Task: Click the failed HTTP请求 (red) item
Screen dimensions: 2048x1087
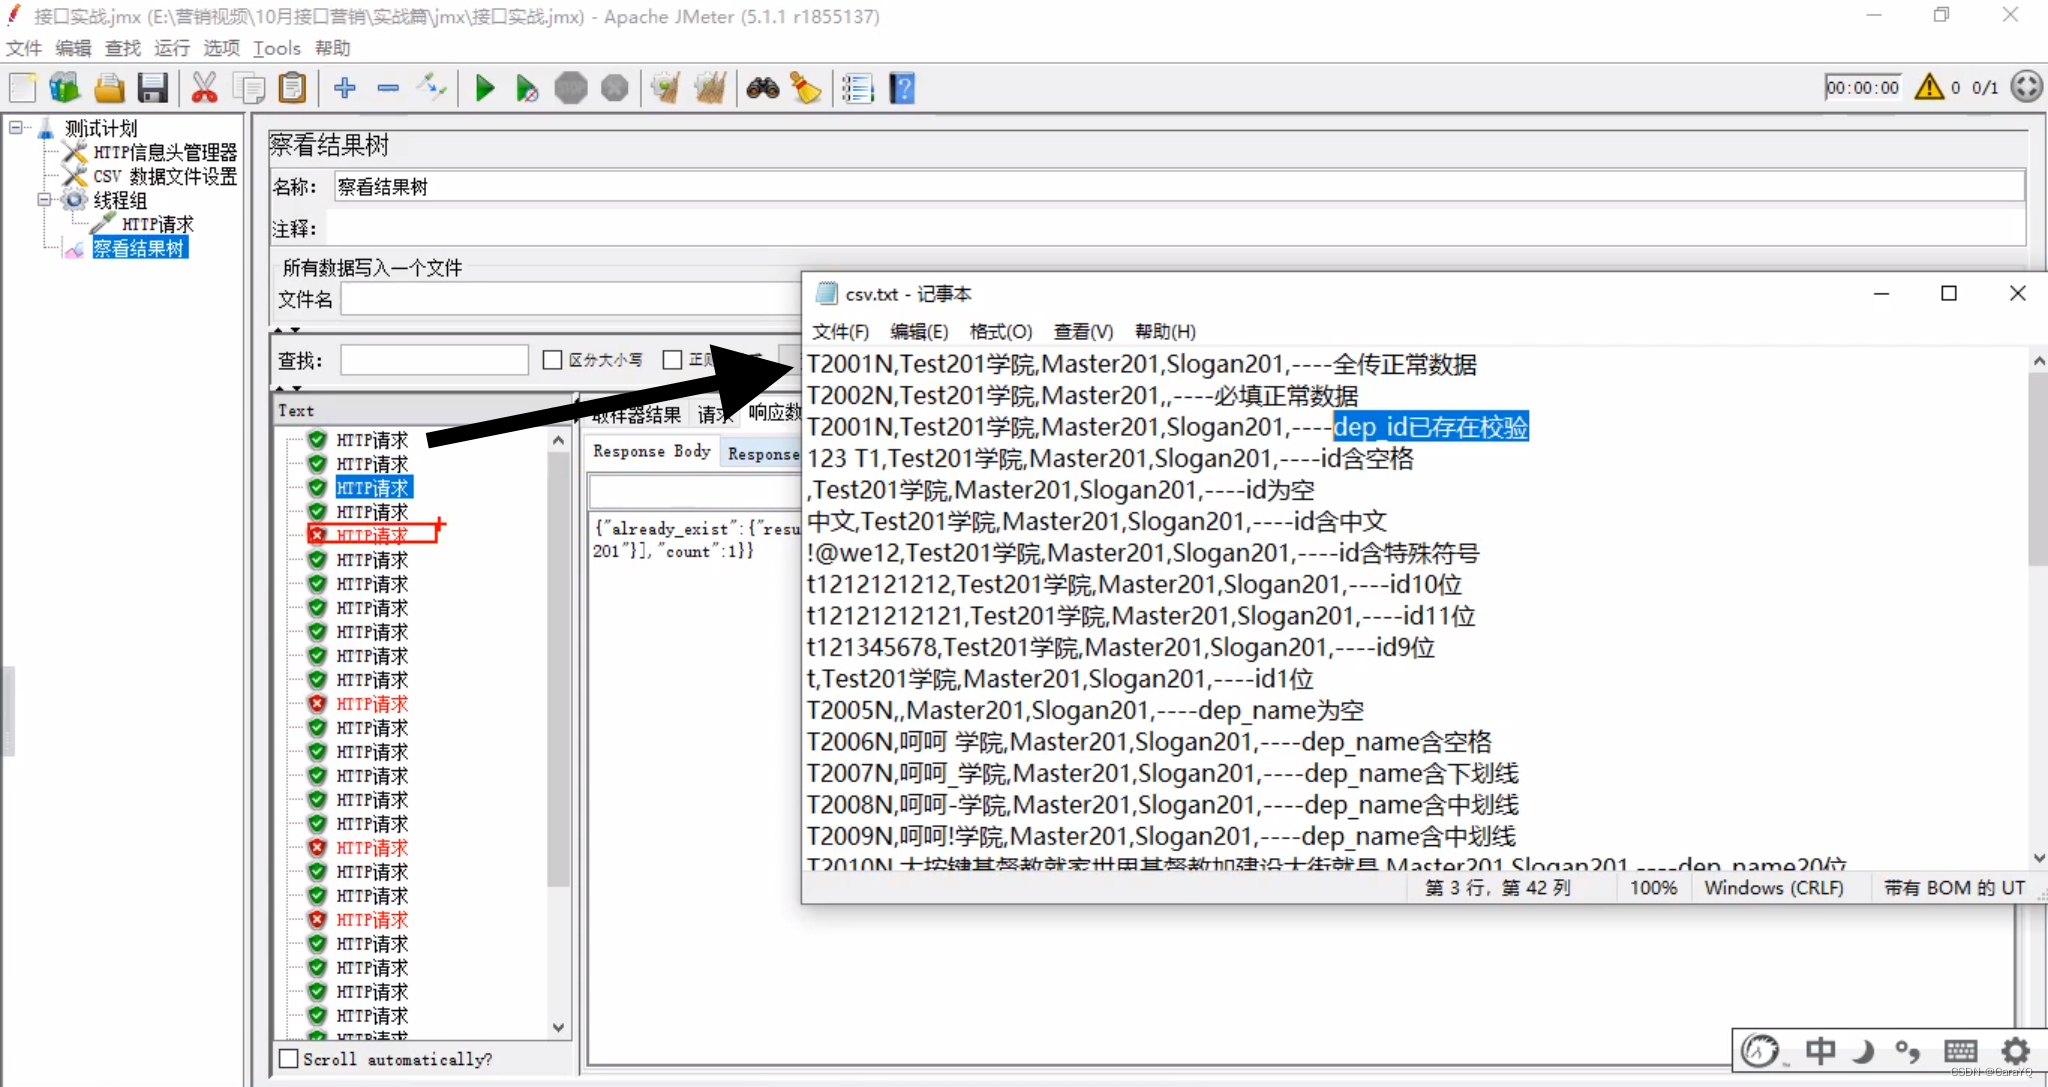Action: [x=370, y=535]
